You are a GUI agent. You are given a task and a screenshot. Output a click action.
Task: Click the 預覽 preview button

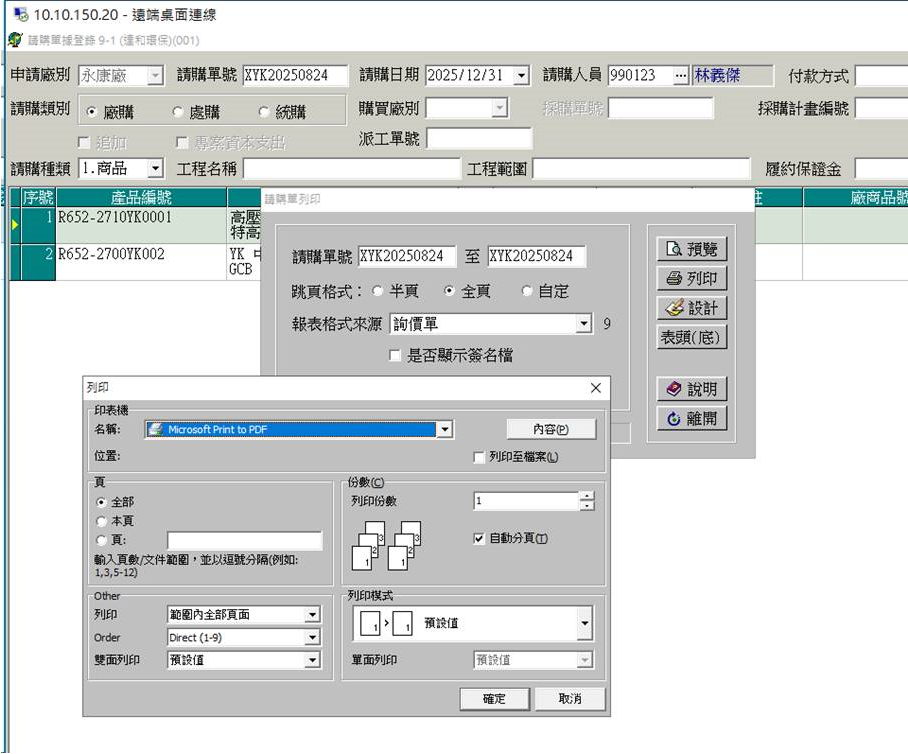coord(692,249)
